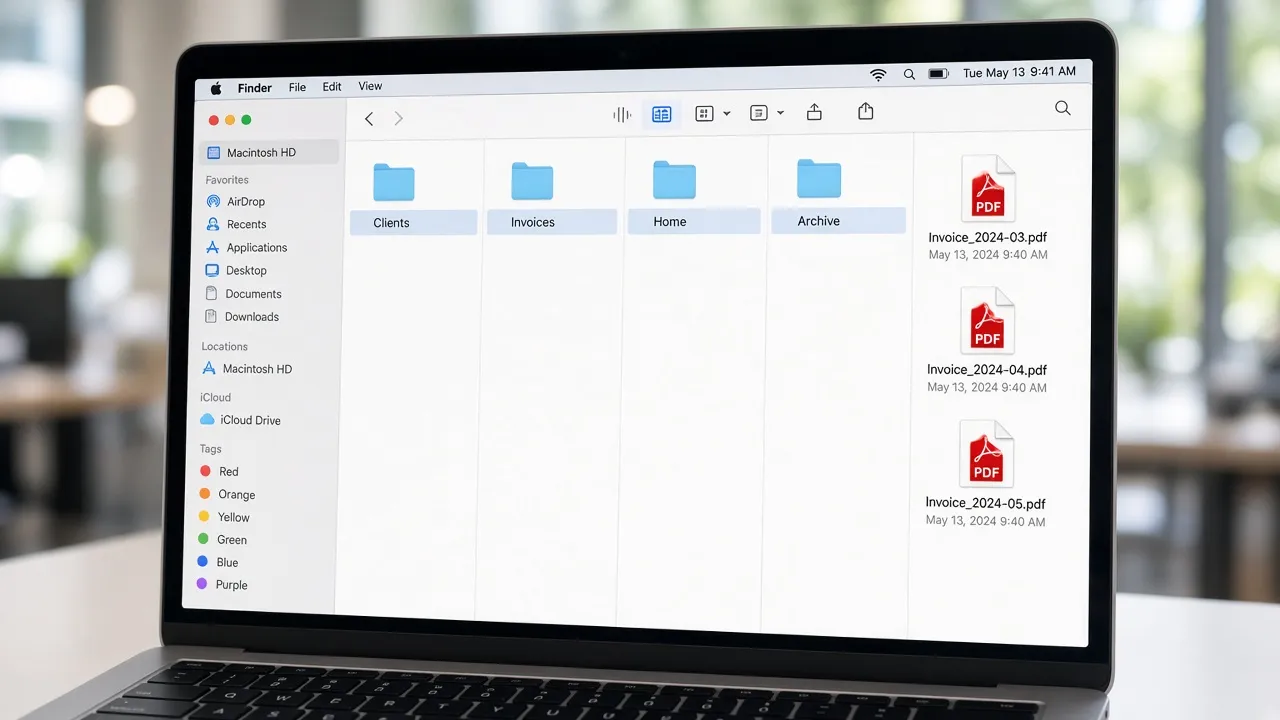Expand the arrow beside the list icon
Viewport: 1280px width, 720px height.
point(781,113)
